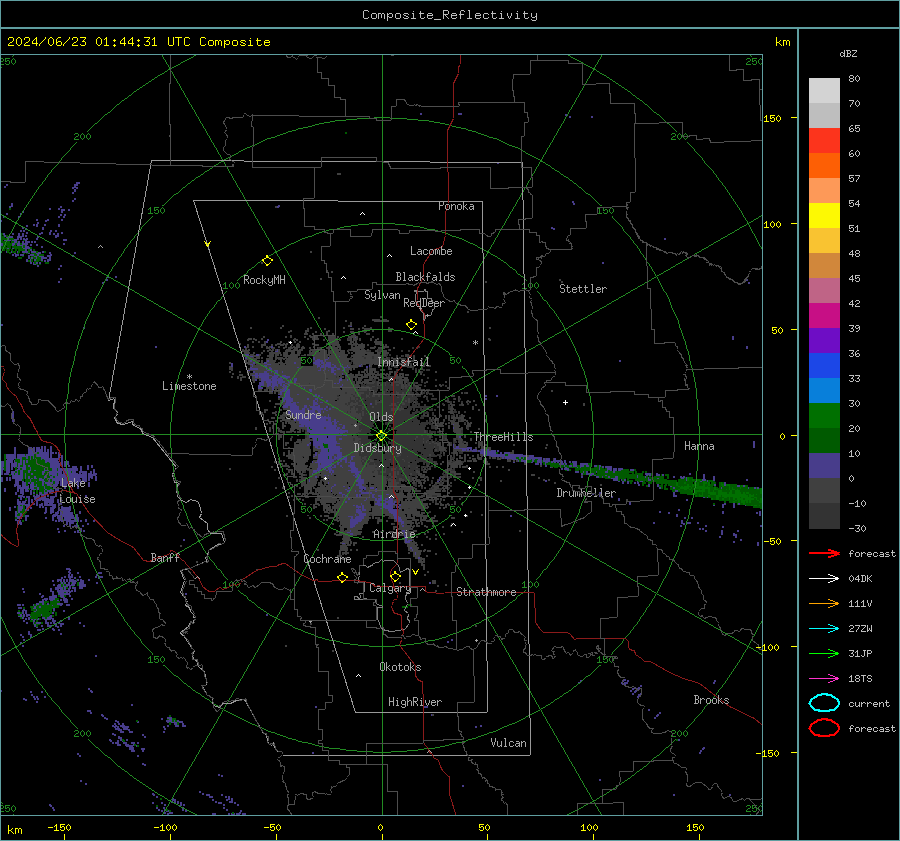Pick the cyan 27ZW arrow legend icon

tap(824, 628)
